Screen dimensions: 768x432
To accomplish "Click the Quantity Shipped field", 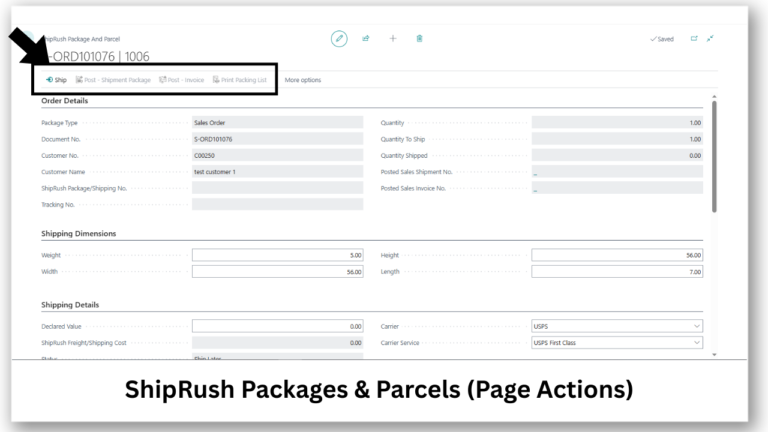I will [x=617, y=155].
